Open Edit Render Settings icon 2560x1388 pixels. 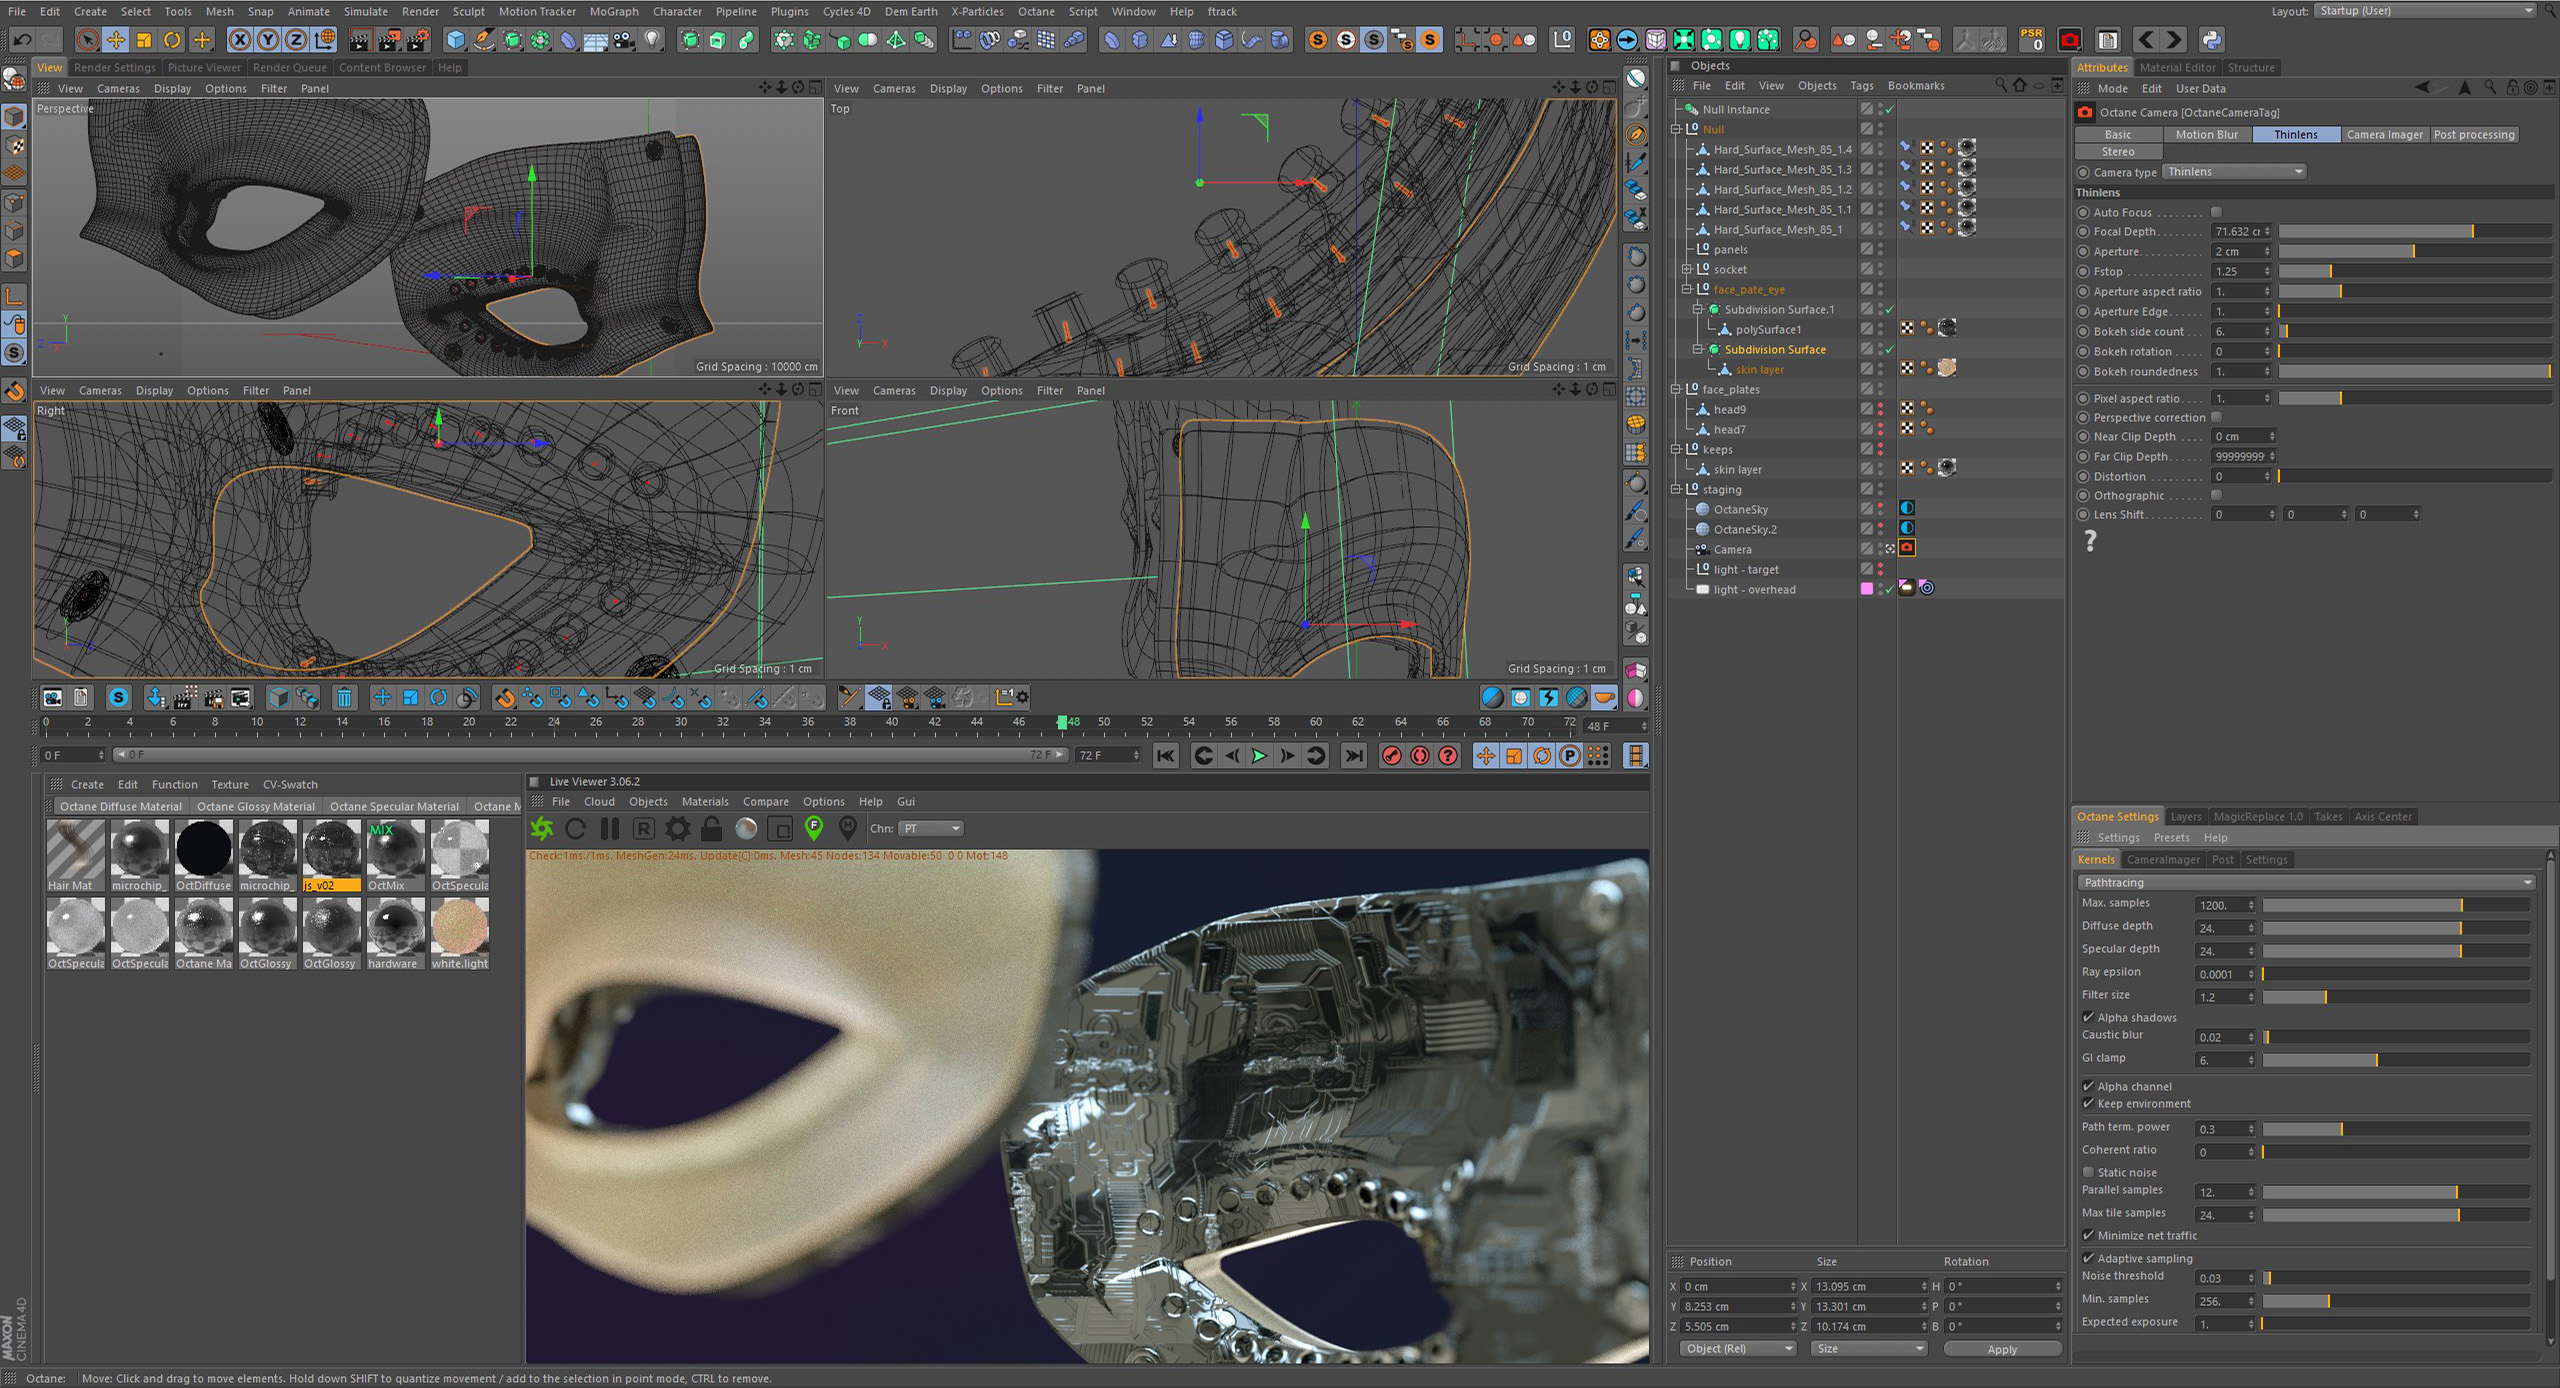click(x=417, y=40)
